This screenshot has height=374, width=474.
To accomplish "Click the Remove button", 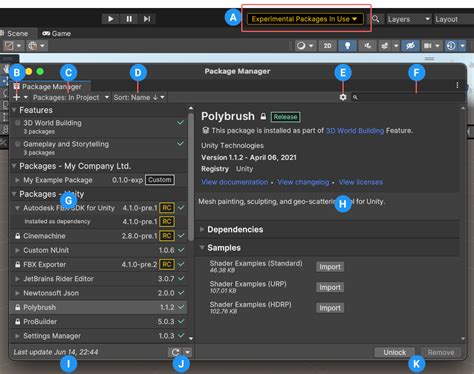I will coord(441,352).
